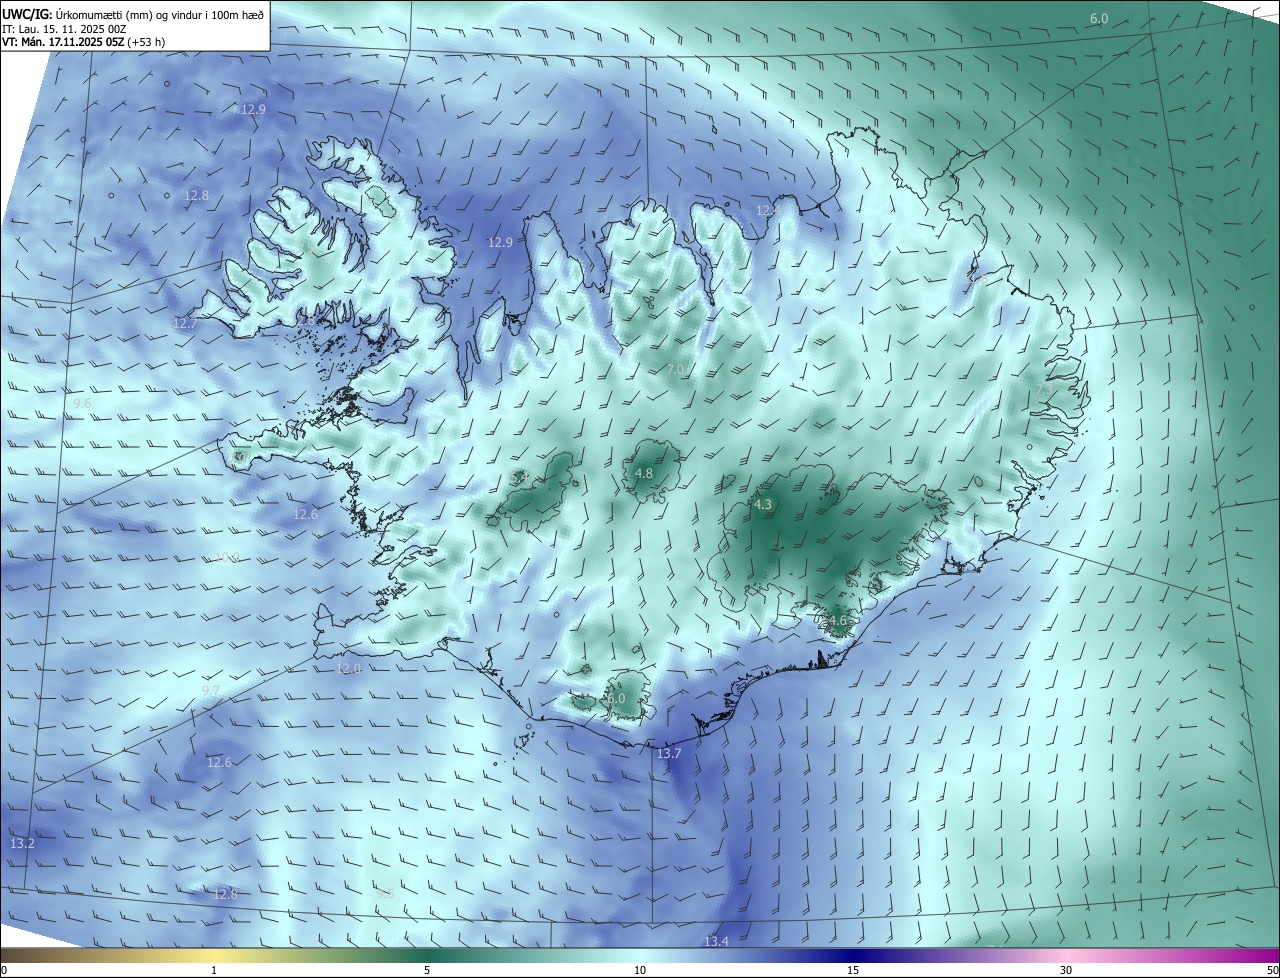Click the 13.7 value off the south coast

(x=669, y=753)
